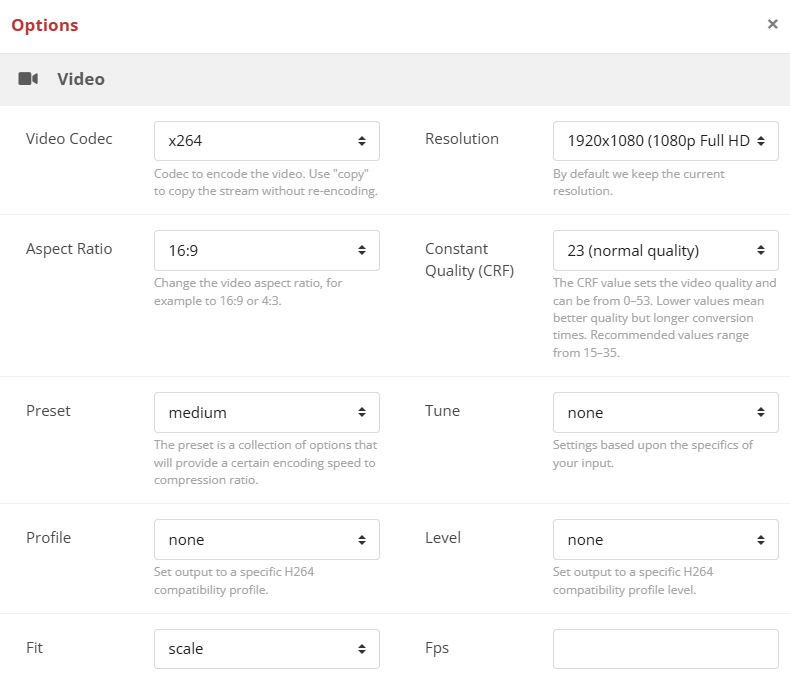Open the Video Codec dropdown
This screenshot has width=790, height=675.
click(267, 141)
